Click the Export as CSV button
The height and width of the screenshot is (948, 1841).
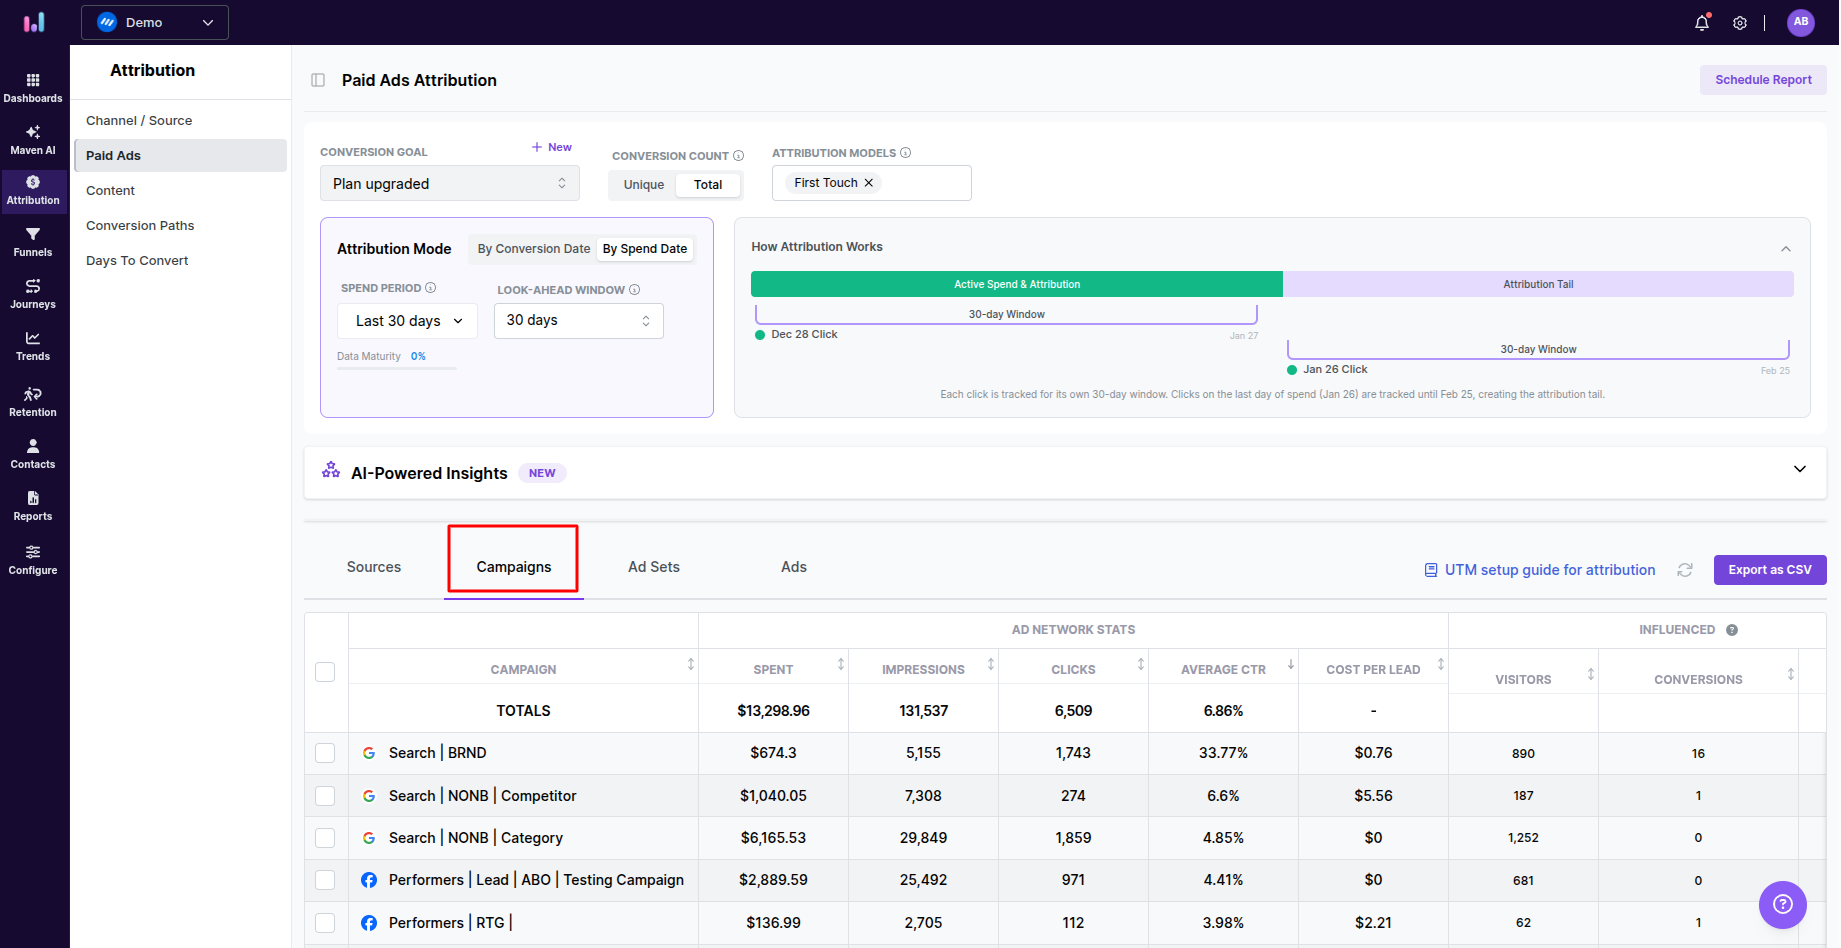click(x=1769, y=570)
